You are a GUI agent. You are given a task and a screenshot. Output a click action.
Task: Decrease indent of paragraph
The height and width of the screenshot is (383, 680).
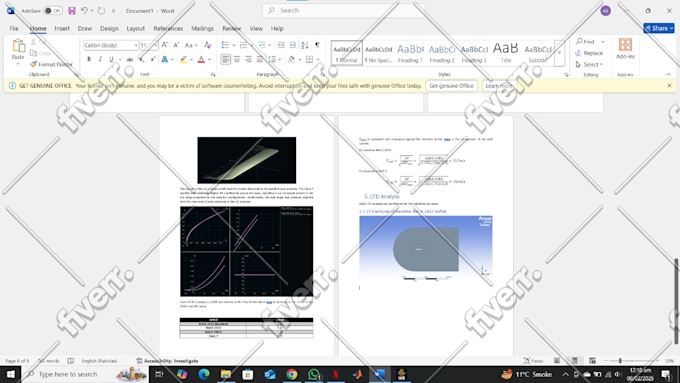pyautogui.click(x=281, y=45)
